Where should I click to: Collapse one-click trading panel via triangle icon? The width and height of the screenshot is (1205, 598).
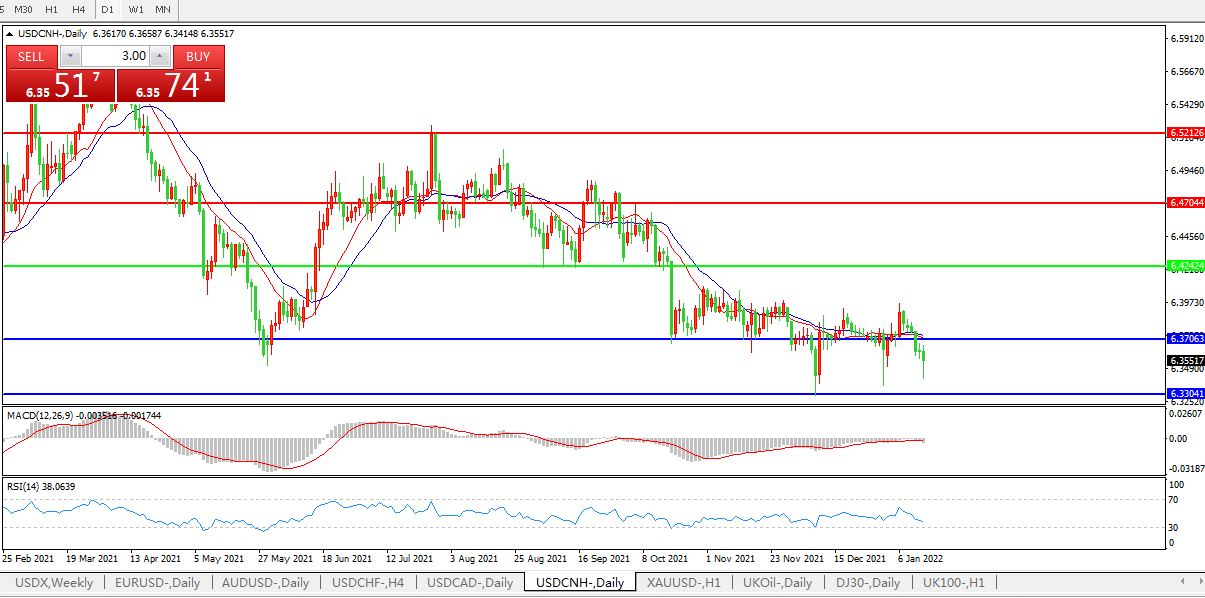point(10,34)
